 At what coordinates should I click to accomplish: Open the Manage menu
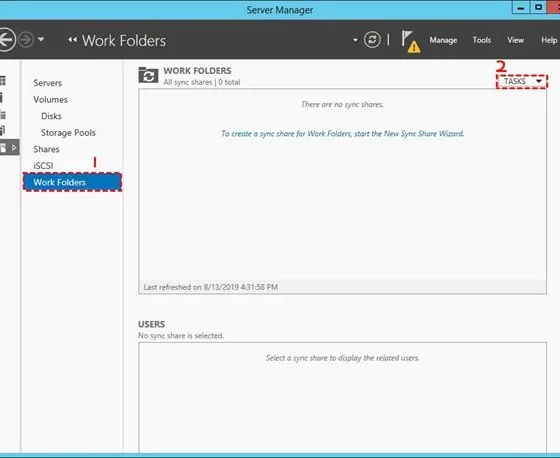pyautogui.click(x=443, y=40)
